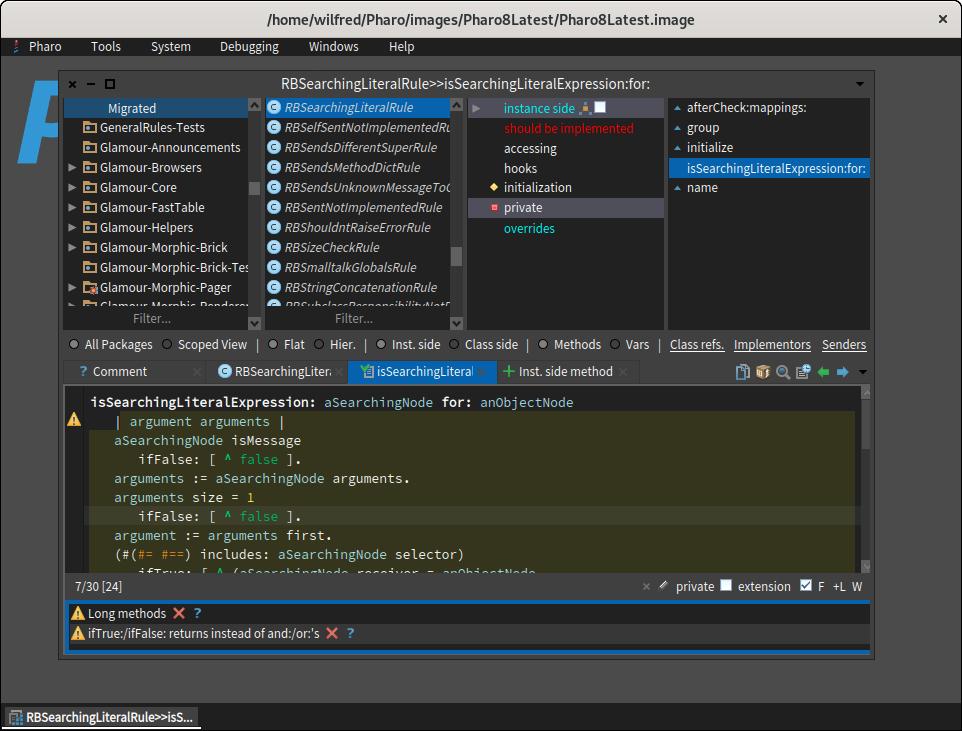
Task: Click the Implementors link
Action: coord(772,344)
